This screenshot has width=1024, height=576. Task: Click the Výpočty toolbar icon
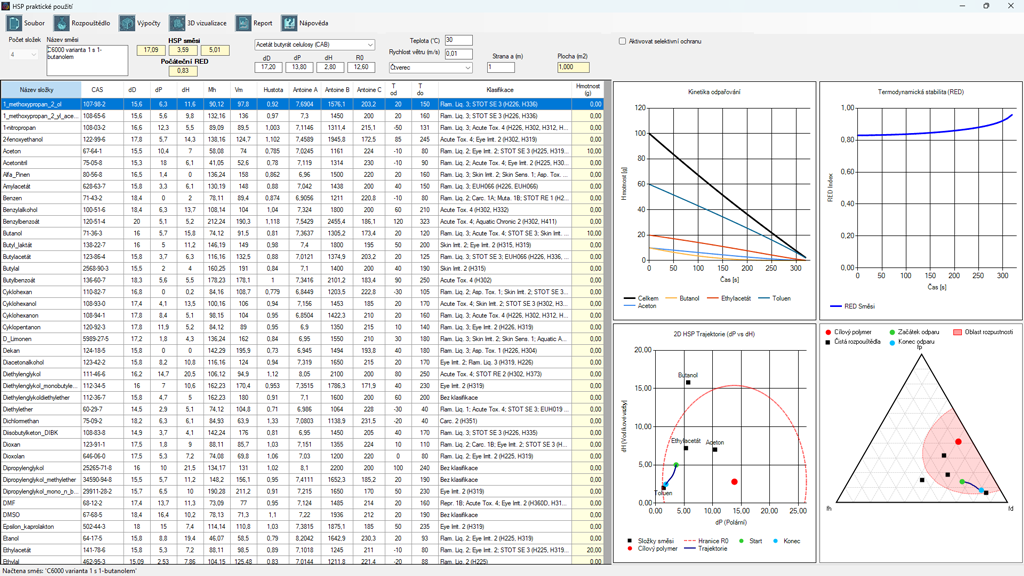coord(127,23)
